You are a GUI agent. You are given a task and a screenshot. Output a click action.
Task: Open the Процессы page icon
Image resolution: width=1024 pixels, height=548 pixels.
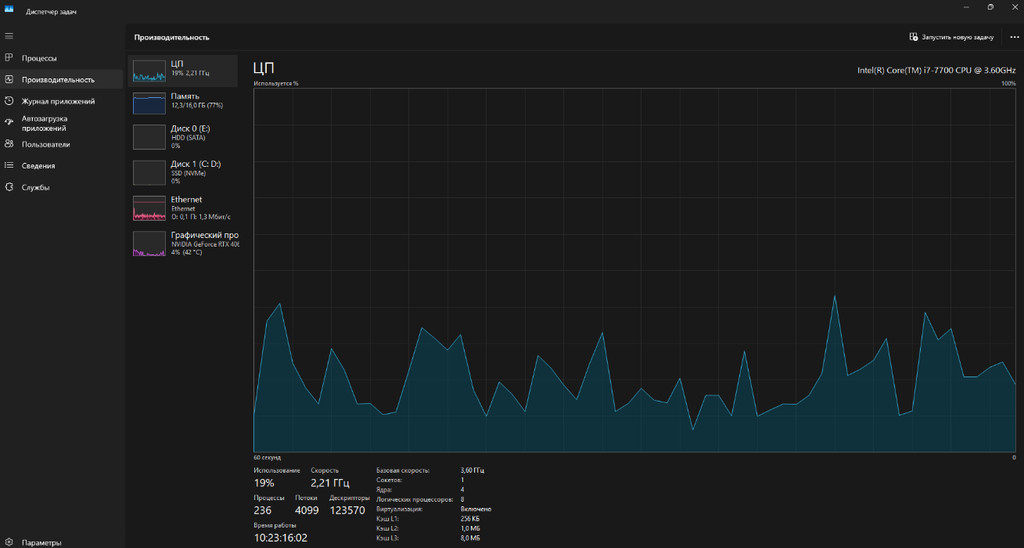pos(8,57)
